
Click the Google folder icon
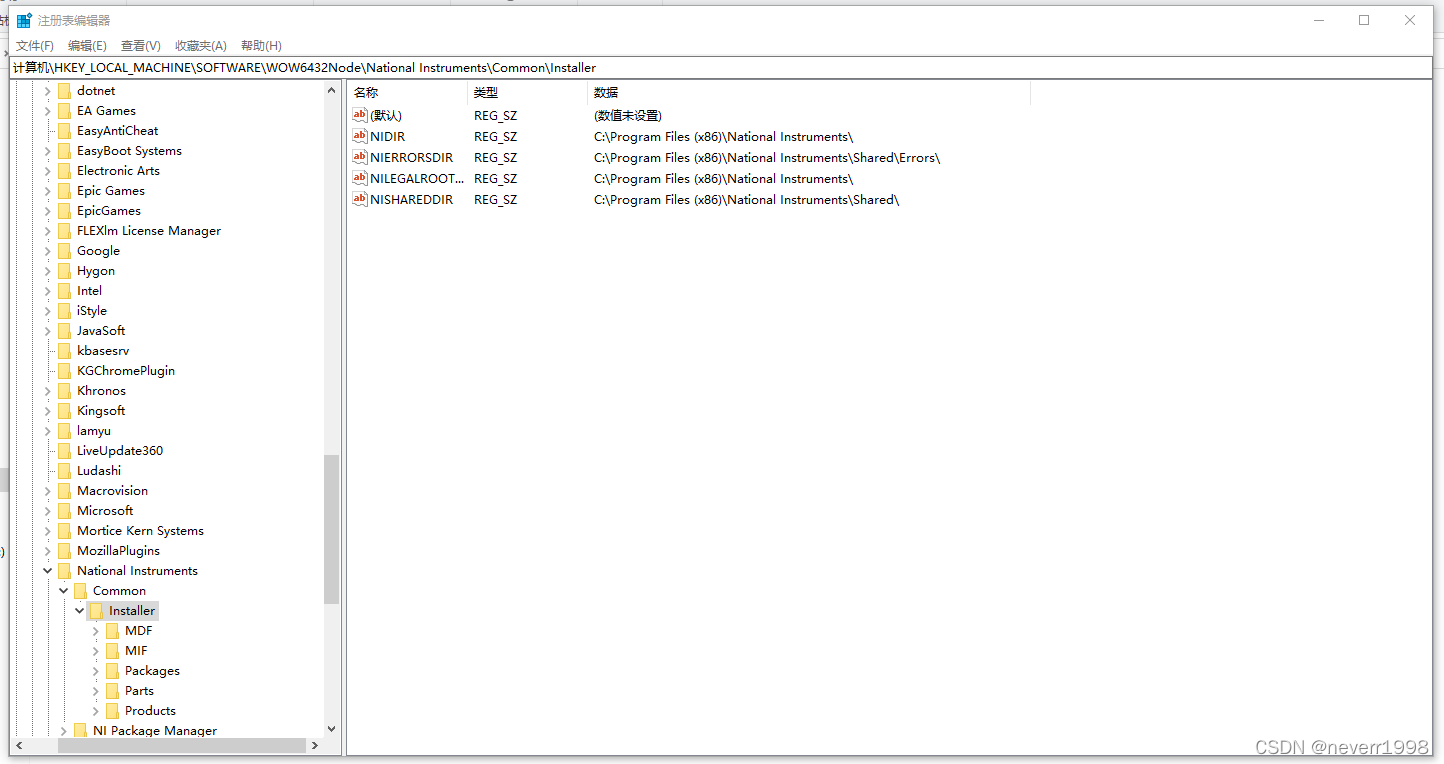tap(65, 251)
